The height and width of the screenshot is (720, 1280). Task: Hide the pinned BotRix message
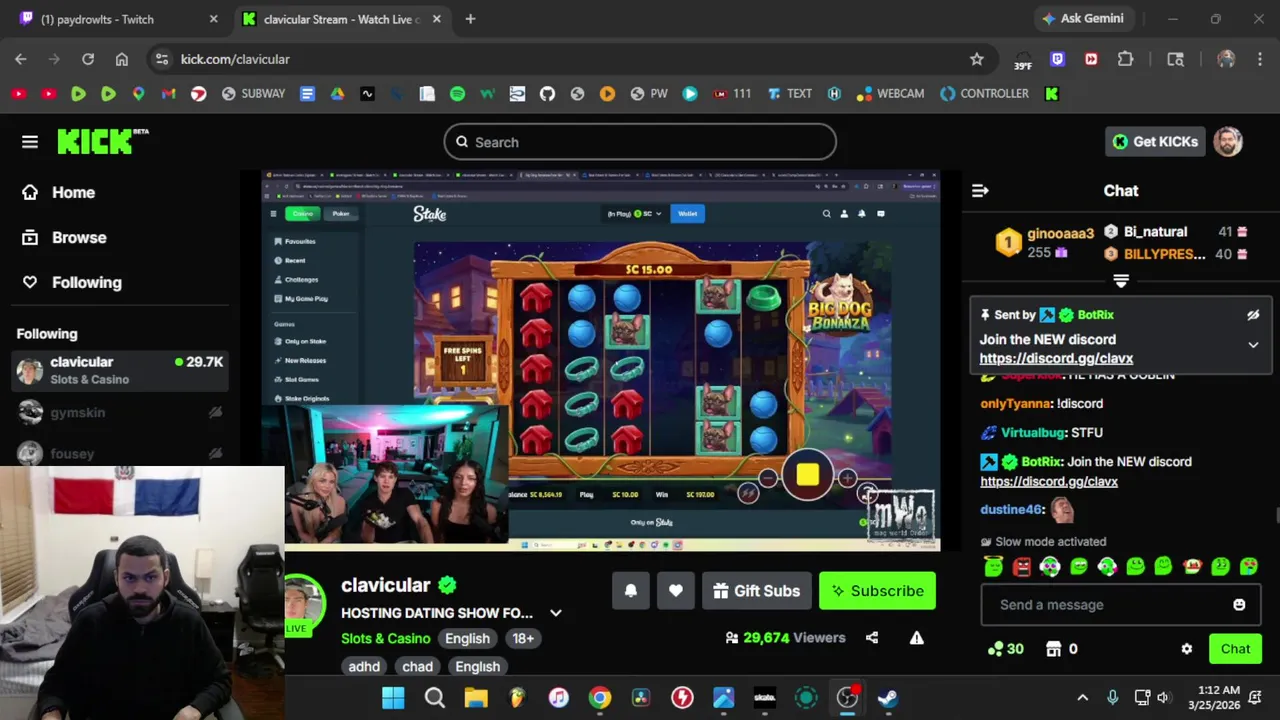pyautogui.click(x=1253, y=315)
